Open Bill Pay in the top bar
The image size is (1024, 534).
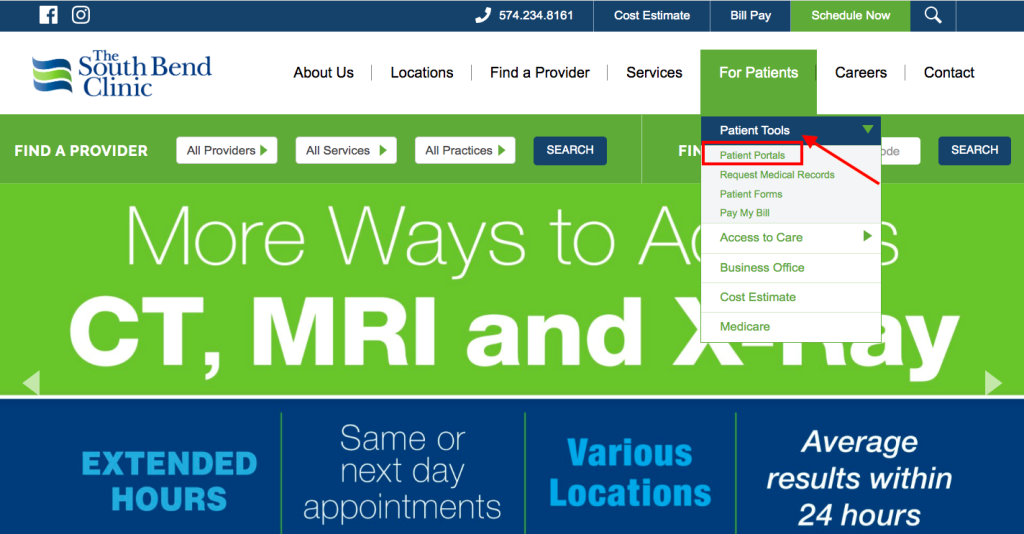(x=750, y=16)
